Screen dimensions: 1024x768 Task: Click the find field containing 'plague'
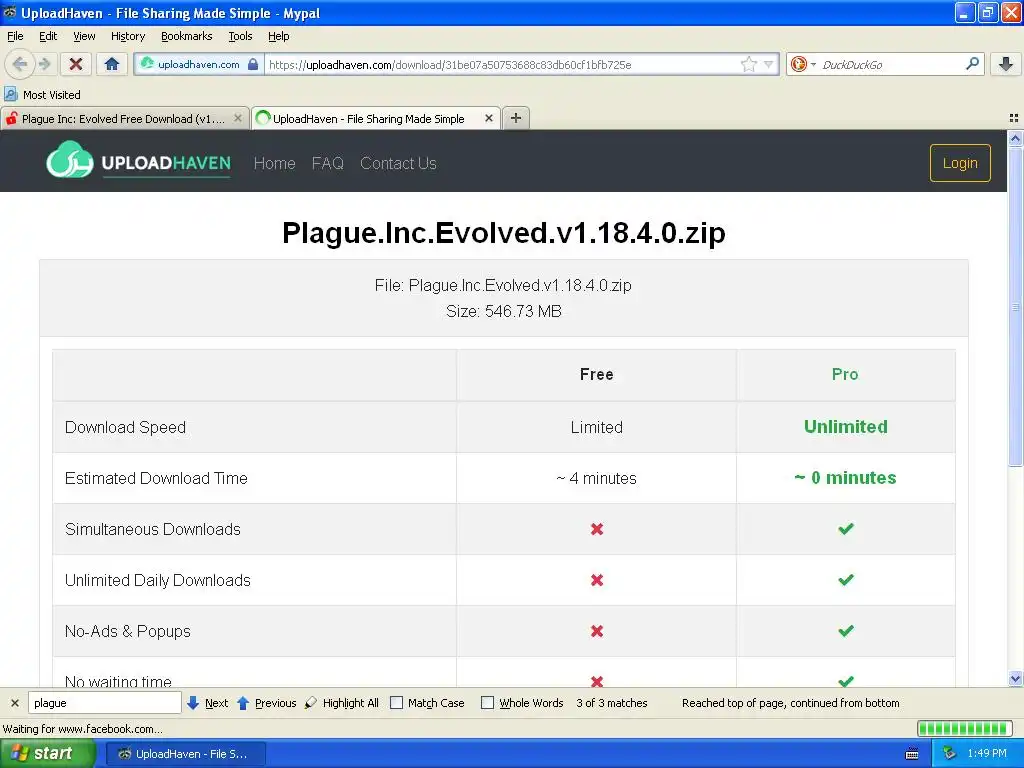104,703
